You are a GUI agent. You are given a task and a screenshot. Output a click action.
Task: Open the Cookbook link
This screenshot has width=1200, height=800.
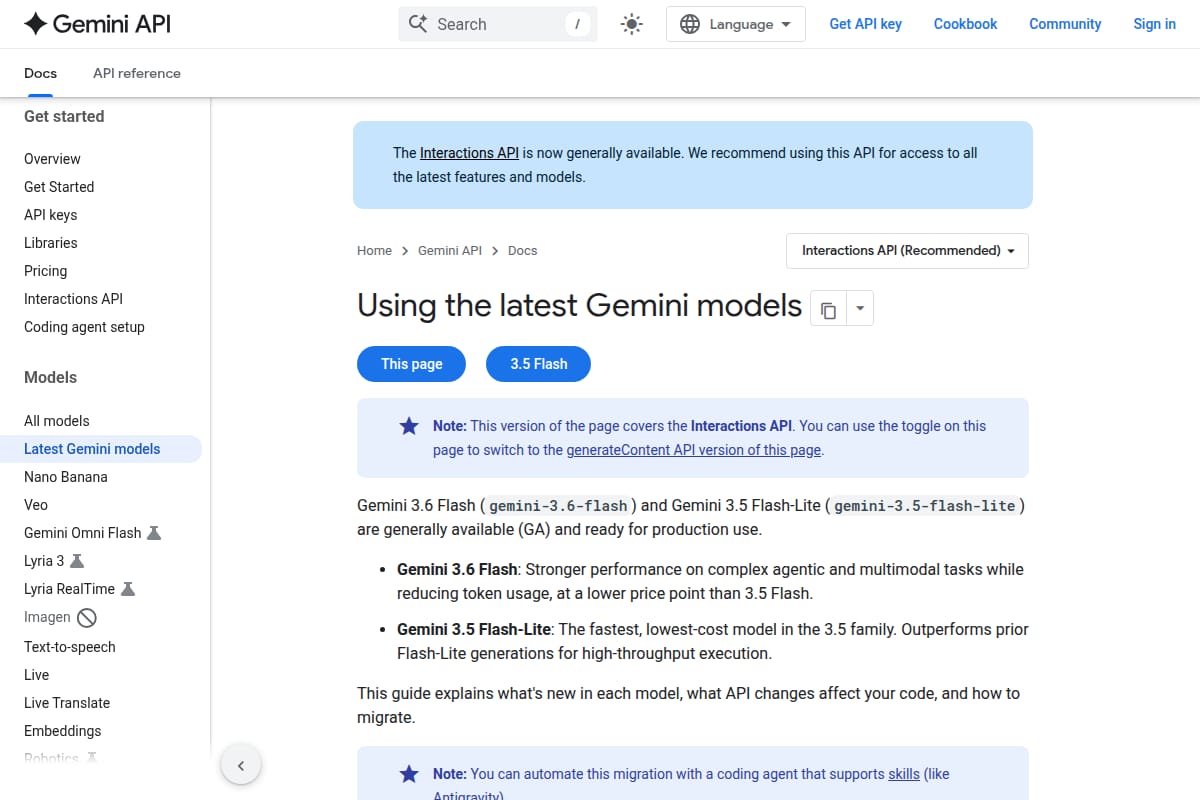point(966,24)
